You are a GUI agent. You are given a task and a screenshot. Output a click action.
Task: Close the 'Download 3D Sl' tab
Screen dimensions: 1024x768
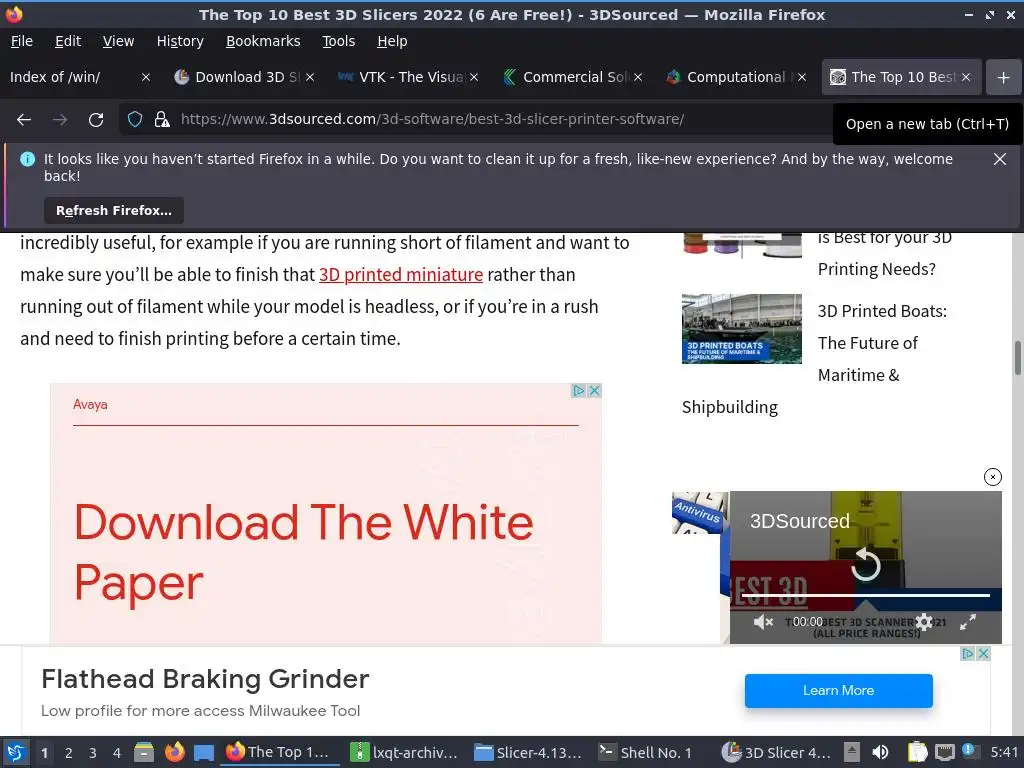click(310, 77)
